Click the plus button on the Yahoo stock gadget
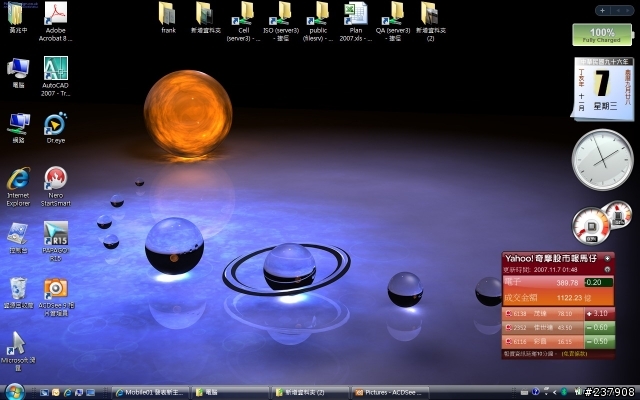The width and height of the screenshot is (640, 400). point(607,258)
